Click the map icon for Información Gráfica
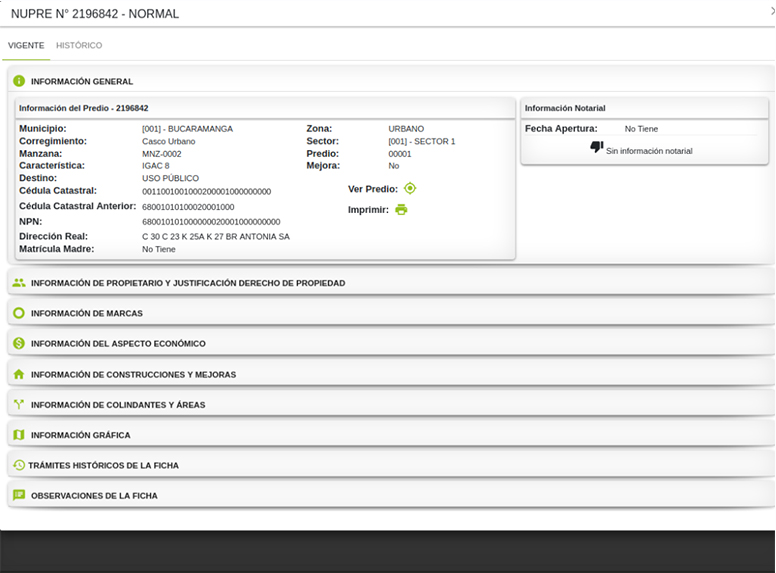The image size is (776, 573). (19, 435)
